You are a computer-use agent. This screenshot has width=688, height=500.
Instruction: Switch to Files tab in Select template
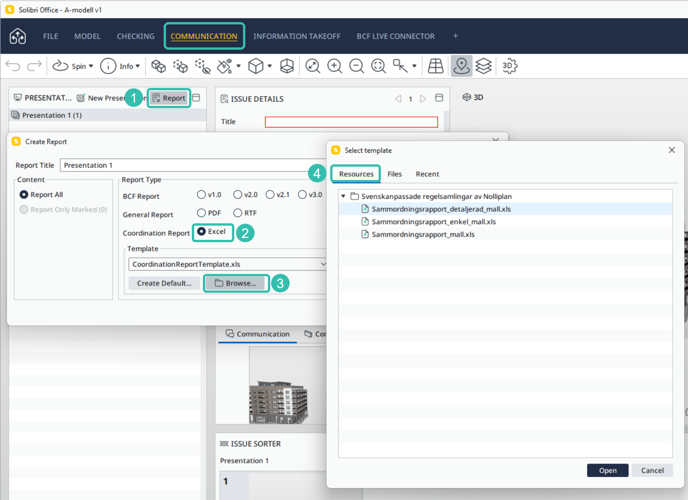click(394, 174)
